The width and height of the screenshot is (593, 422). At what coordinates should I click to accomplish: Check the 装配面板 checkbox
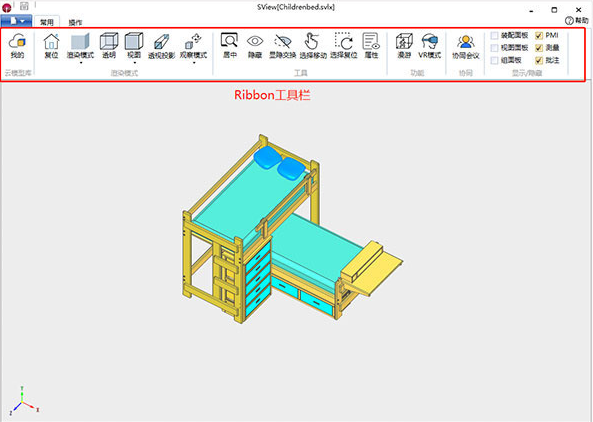pos(494,36)
